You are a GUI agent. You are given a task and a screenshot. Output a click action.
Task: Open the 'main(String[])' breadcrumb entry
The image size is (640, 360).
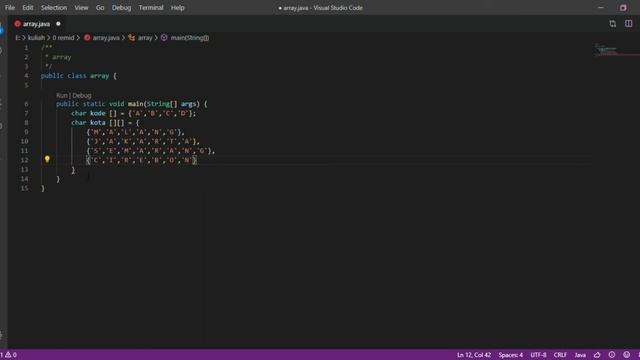tap(190, 38)
